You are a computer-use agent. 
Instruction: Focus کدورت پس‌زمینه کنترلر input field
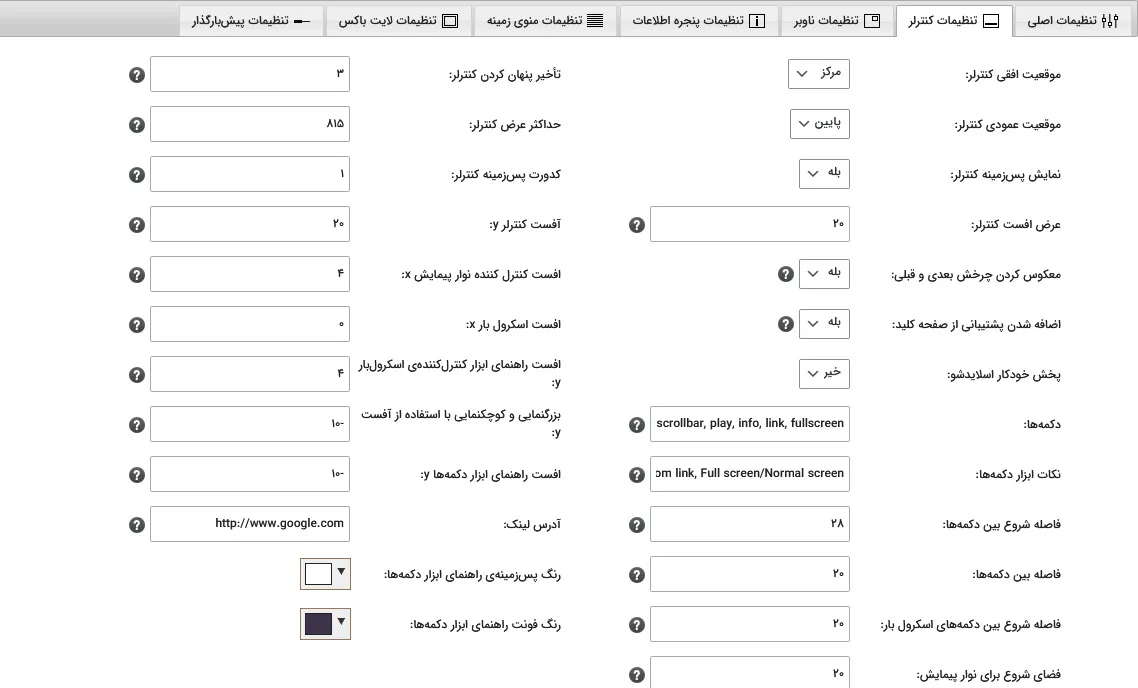[250, 174]
